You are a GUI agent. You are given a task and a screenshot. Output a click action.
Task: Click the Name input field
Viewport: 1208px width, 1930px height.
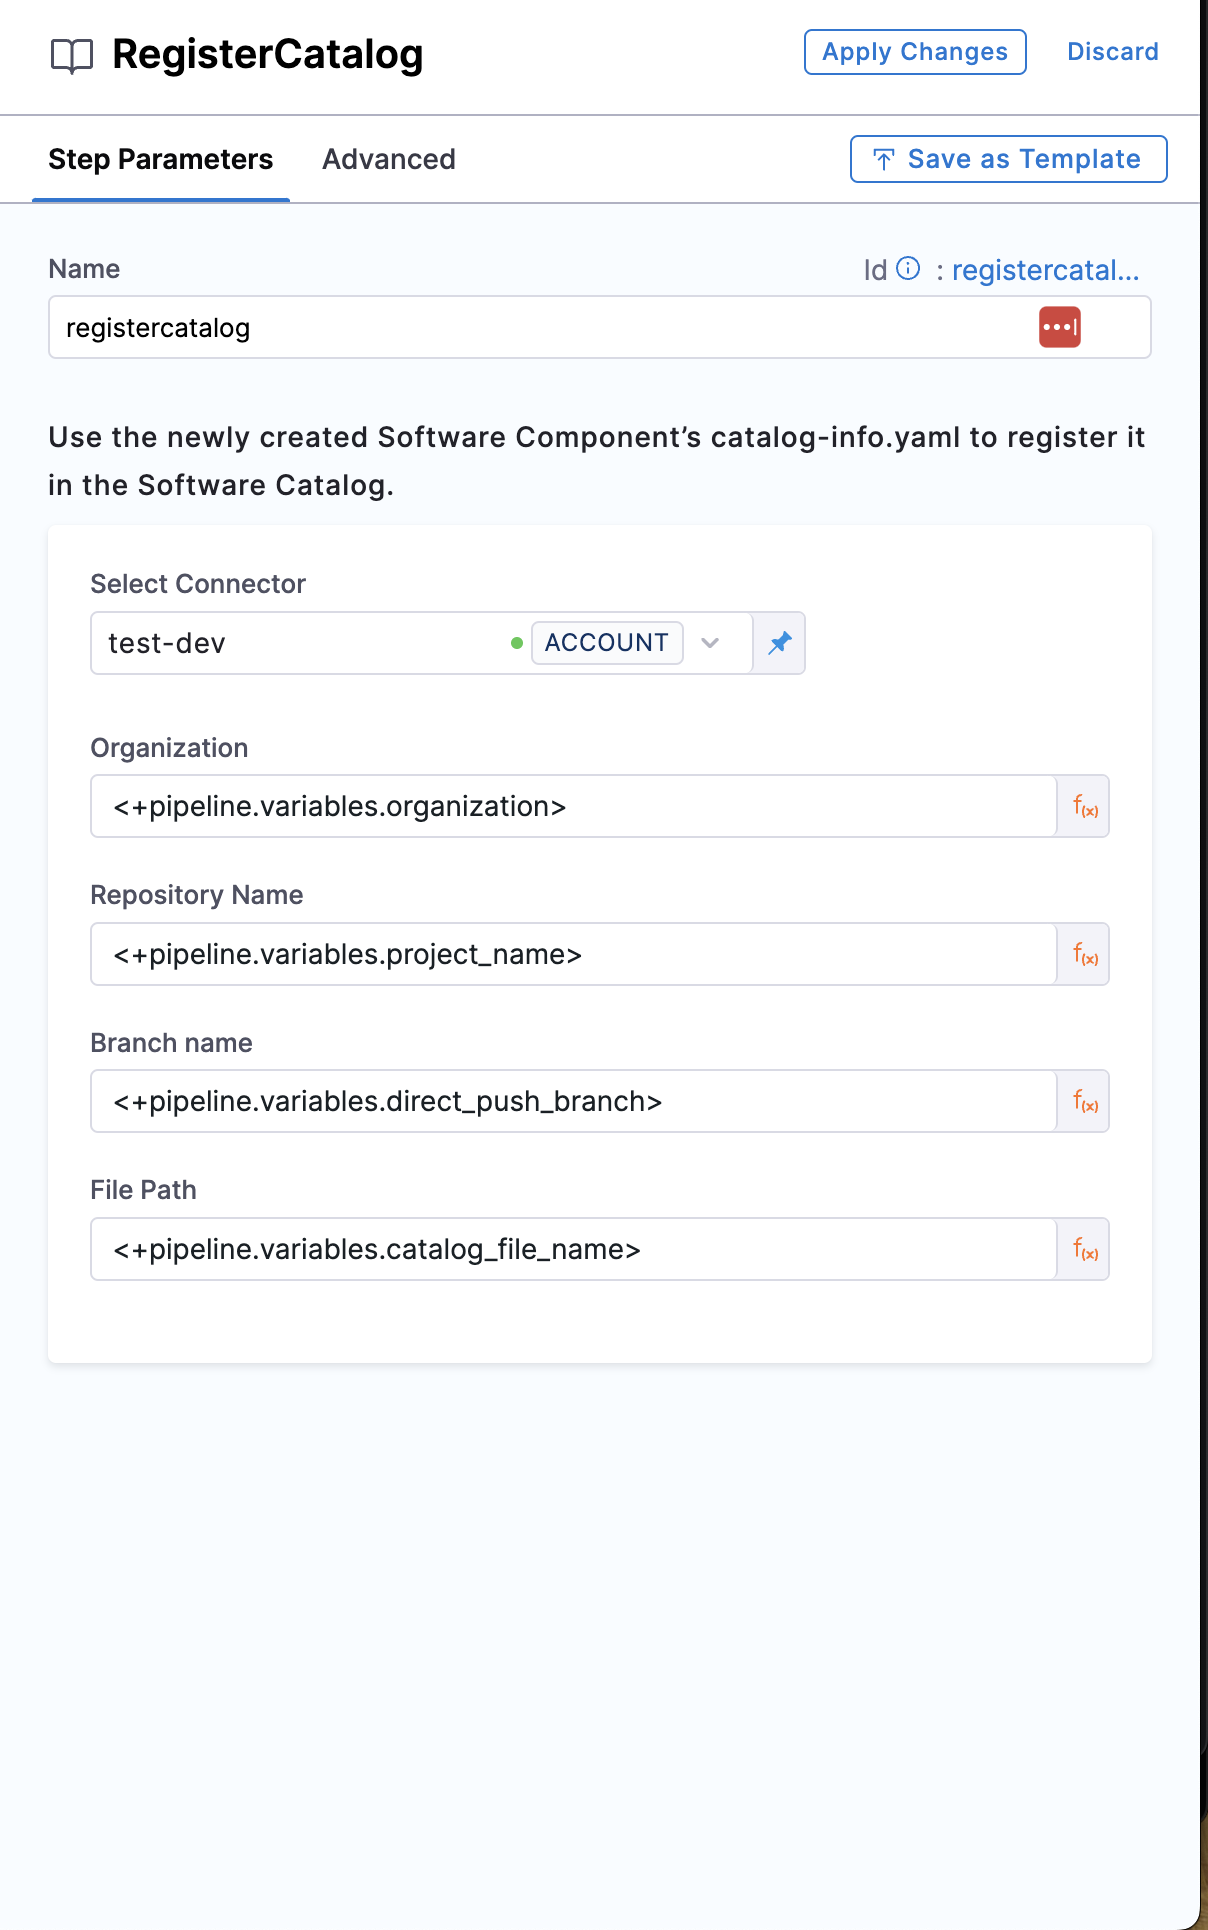click(x=540, y=327)
